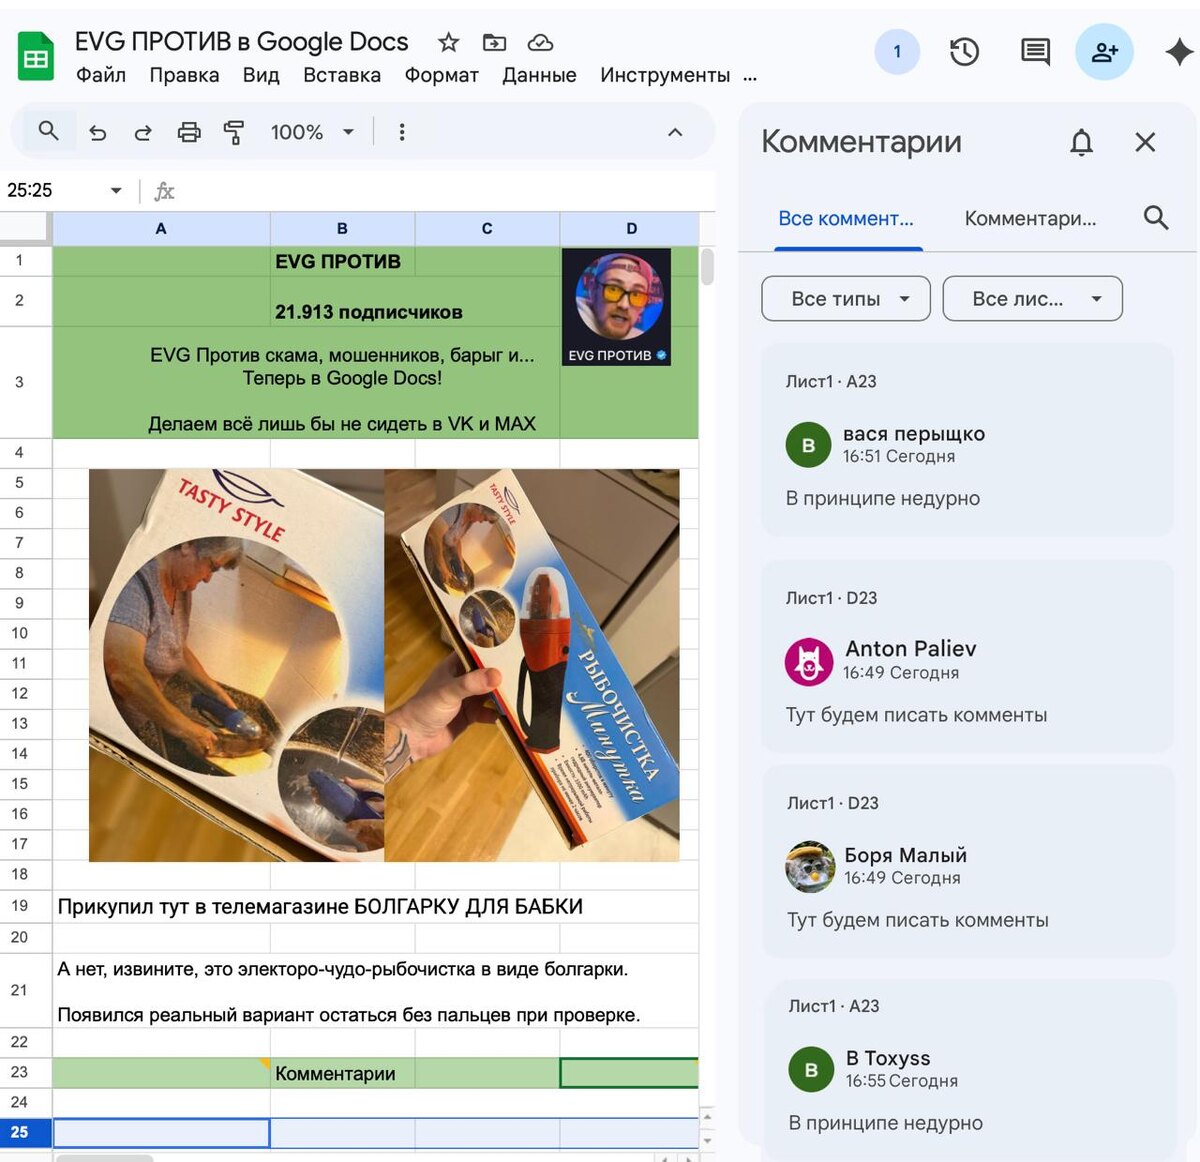Click the vertical scrollbar thumb of the sheet
The width and height of the screenshot is (1200, 1162).
707,267
